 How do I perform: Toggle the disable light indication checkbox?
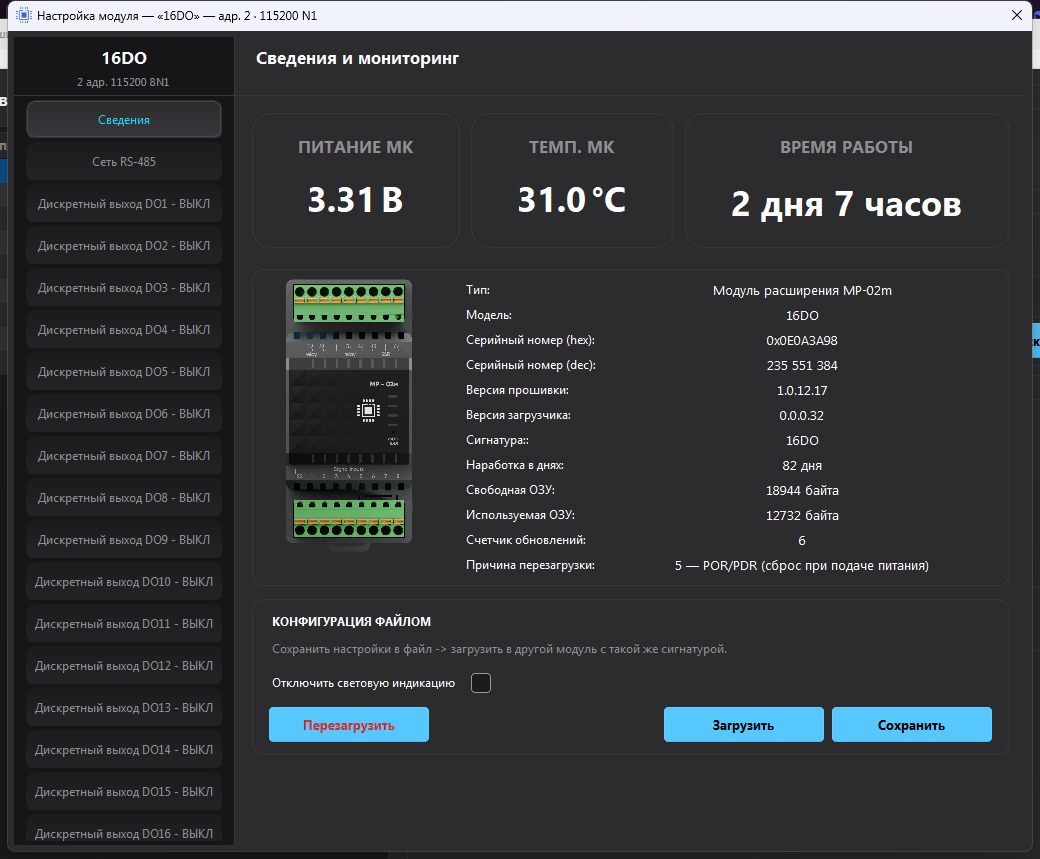481,683
